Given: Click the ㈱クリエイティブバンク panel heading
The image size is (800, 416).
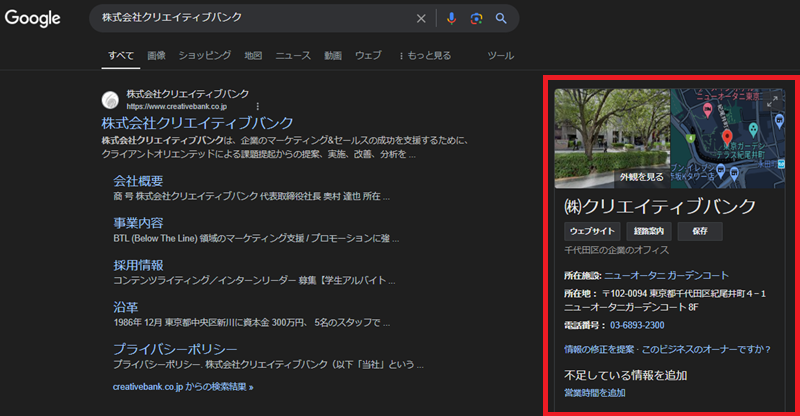Looking at the screenshot, I should coord(660,206).
